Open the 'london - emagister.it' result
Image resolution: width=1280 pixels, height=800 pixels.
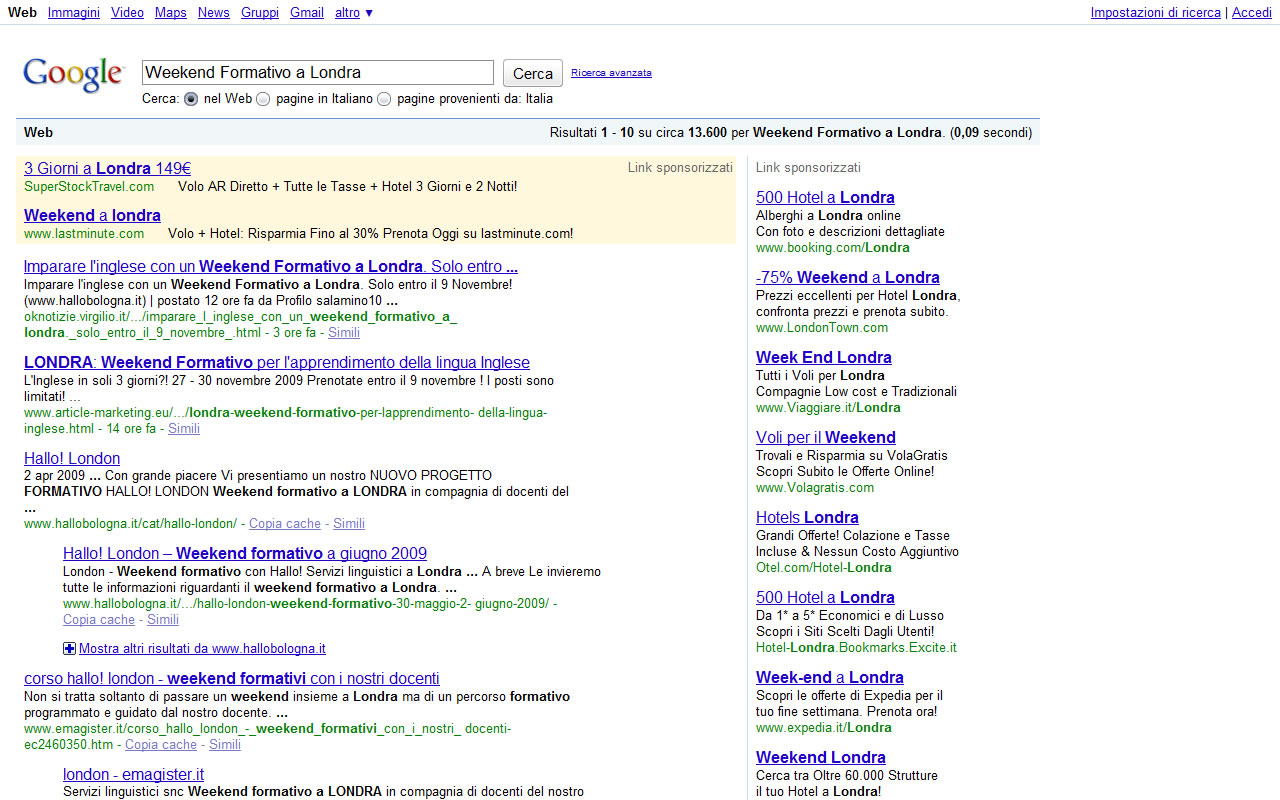click(133, 774)
